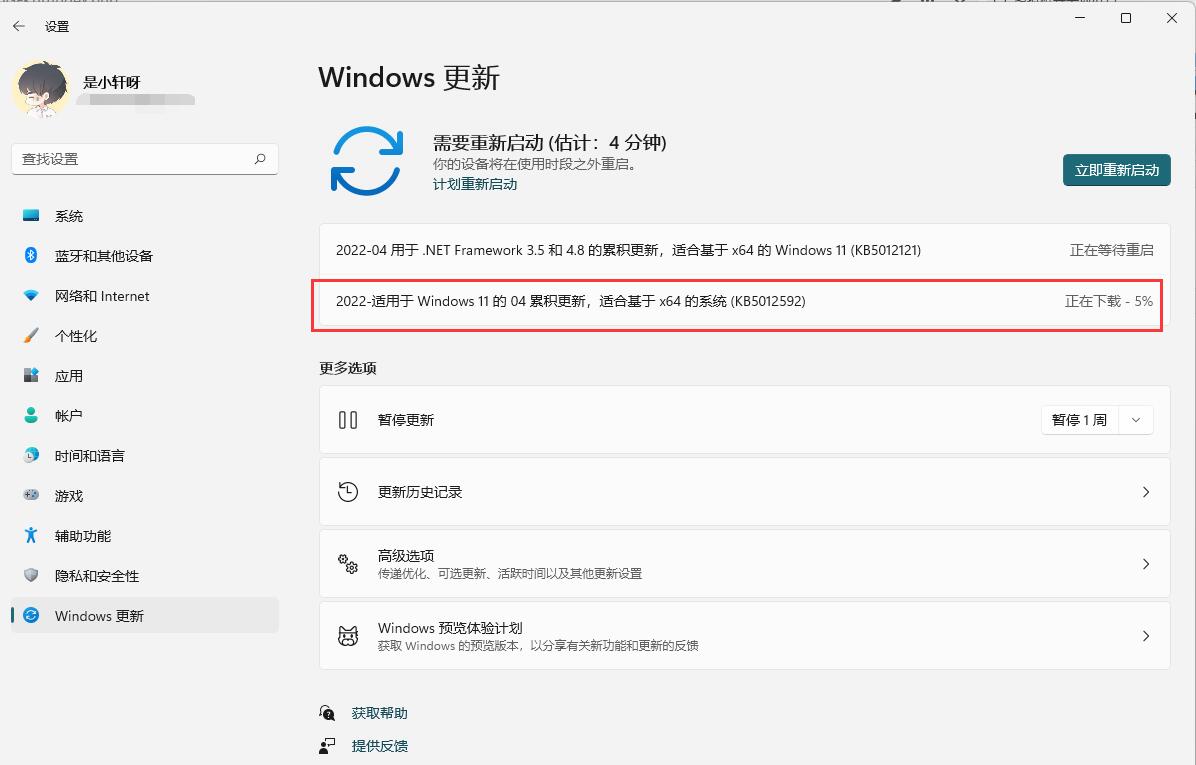Select 个性化 label in the sidebar
Image resolution: width=1196 pixels, height=765 pixels.
76,336
